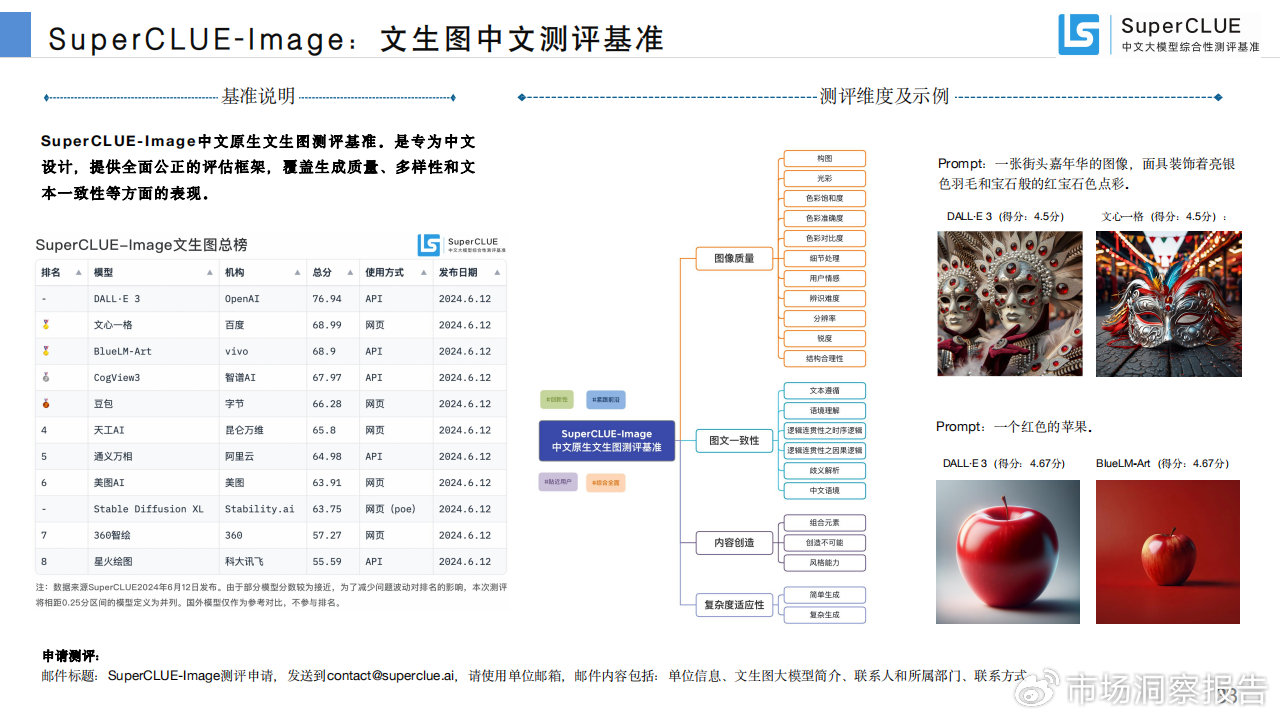
Task: Open the DALL·E 3 masquerade masks image
Action: coord(1010,304)
